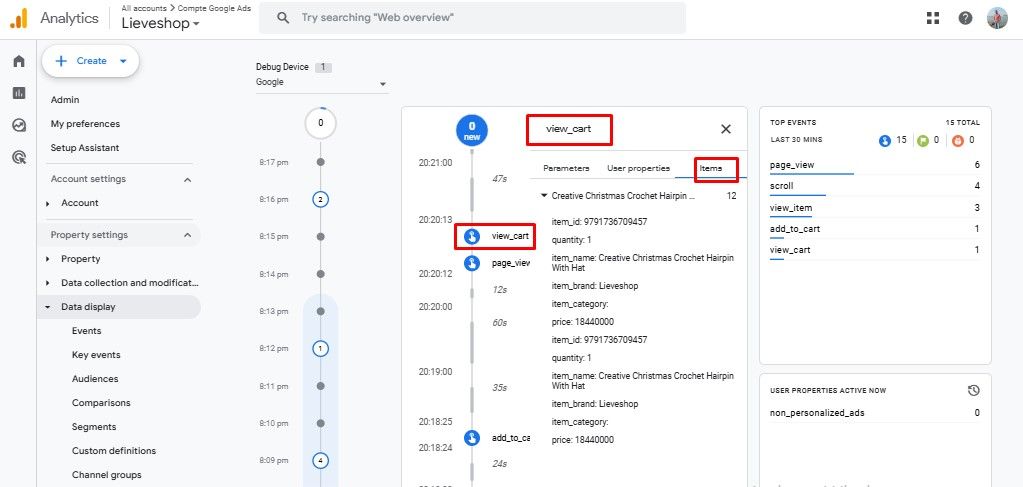Click the search magnifier icon
The height and width of the screenshot is (487, 1023).
point(283,18)
